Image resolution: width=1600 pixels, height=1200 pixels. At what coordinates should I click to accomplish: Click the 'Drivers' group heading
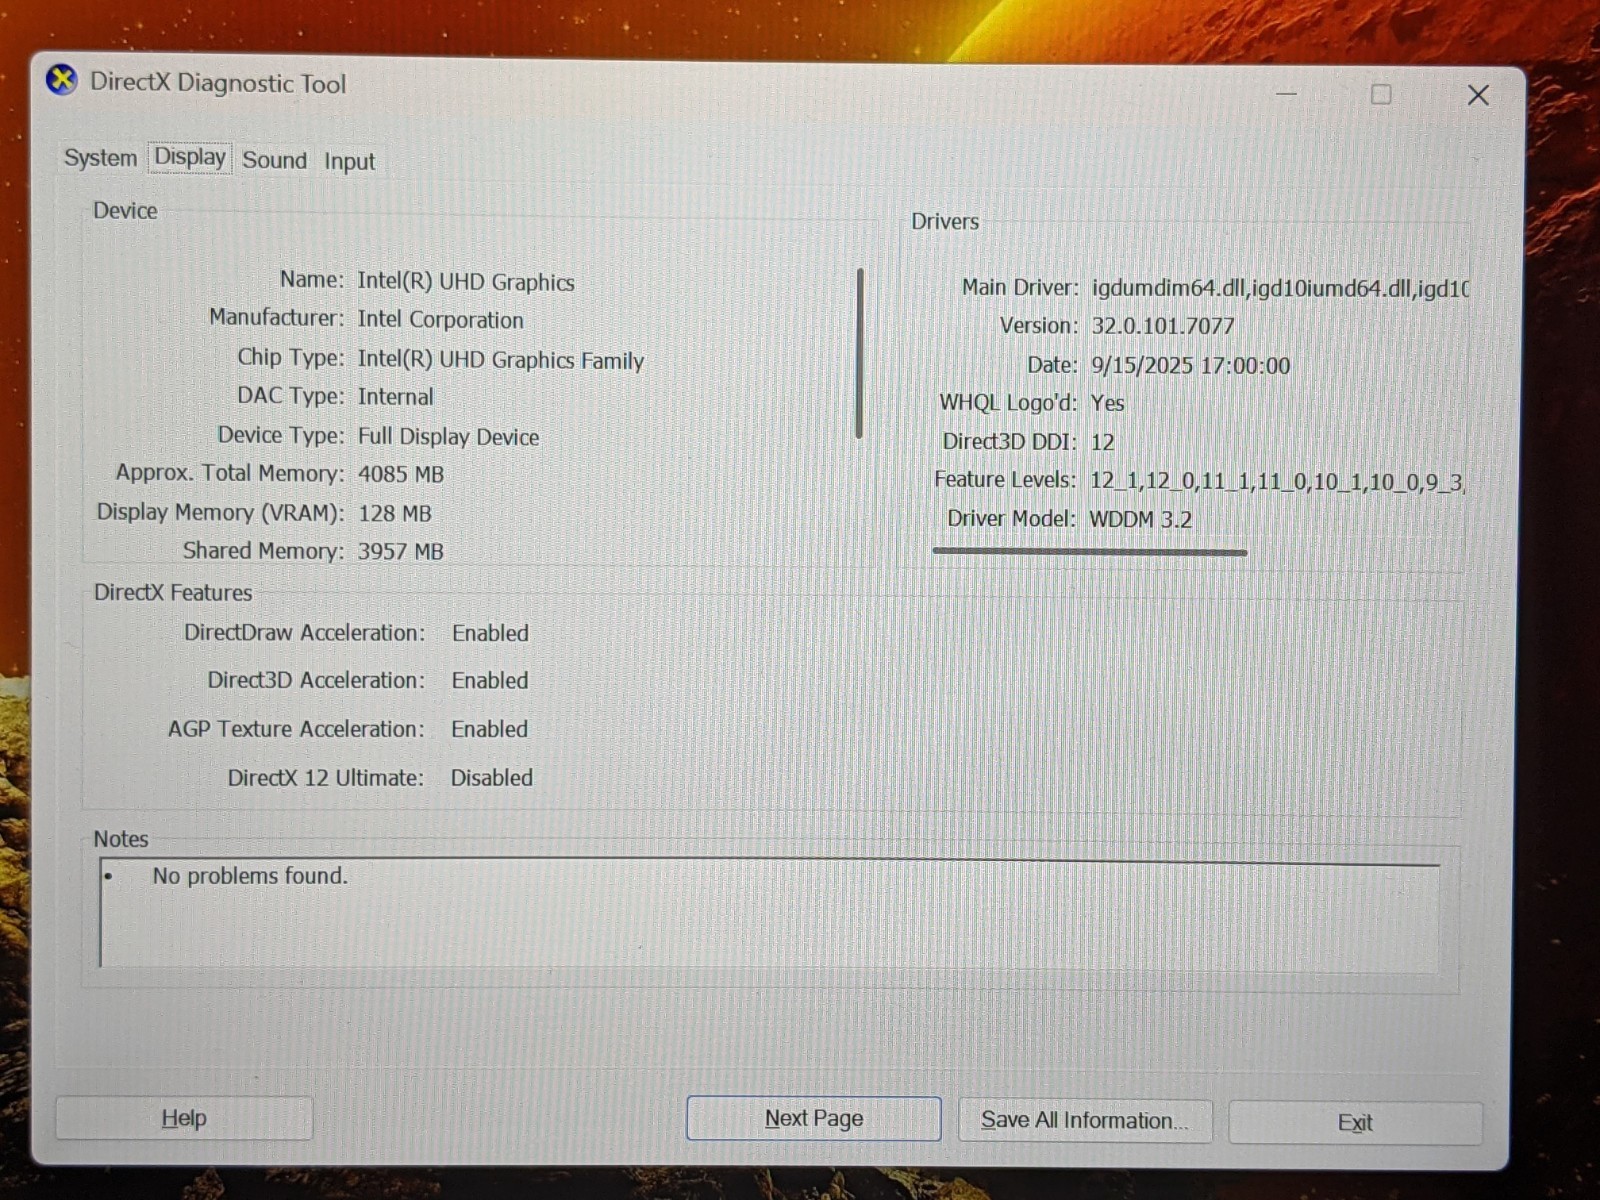point(945,221)
